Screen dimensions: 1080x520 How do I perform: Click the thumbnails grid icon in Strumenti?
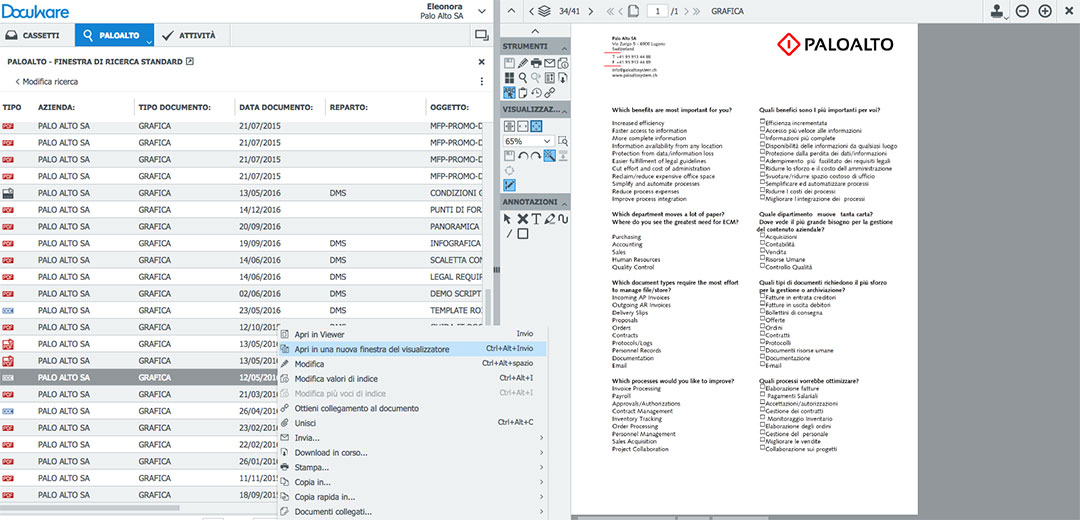tap(509, 77)
